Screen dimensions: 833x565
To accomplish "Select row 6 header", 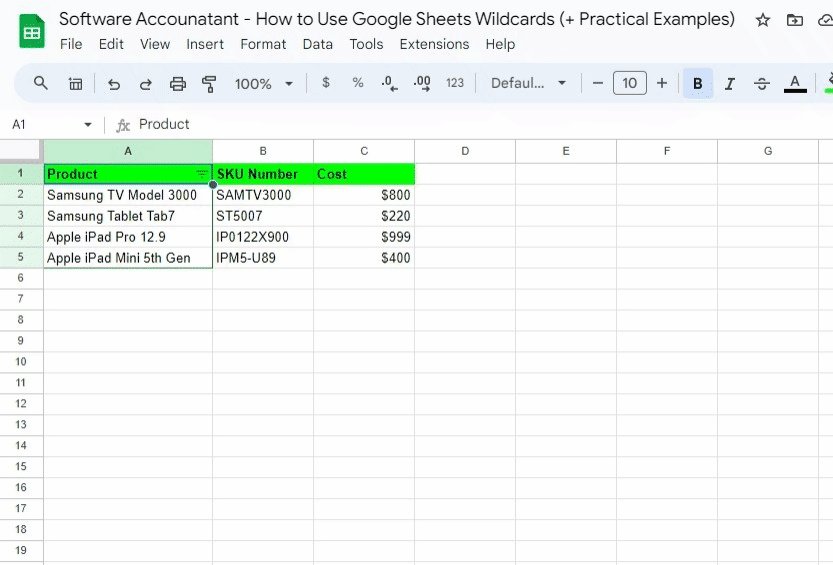I will [x=21, y=278].
